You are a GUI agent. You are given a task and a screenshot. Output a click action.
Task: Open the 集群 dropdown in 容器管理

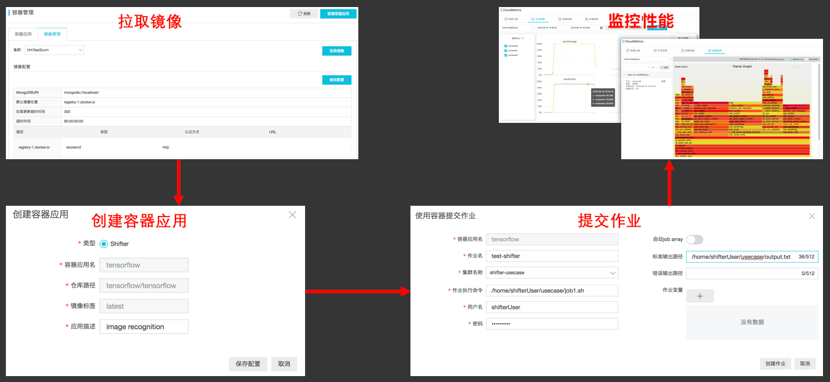pos(55,50)
